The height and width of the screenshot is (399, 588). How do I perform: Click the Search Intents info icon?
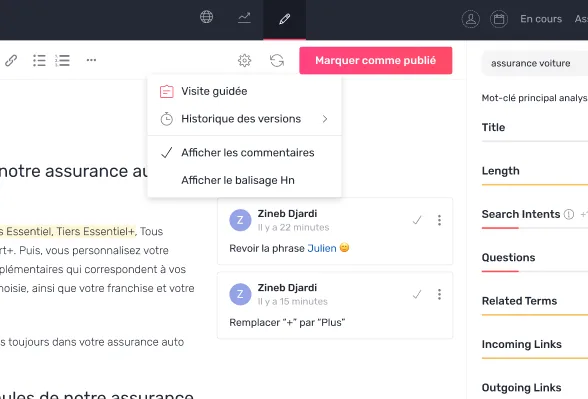tap(569, 214)
